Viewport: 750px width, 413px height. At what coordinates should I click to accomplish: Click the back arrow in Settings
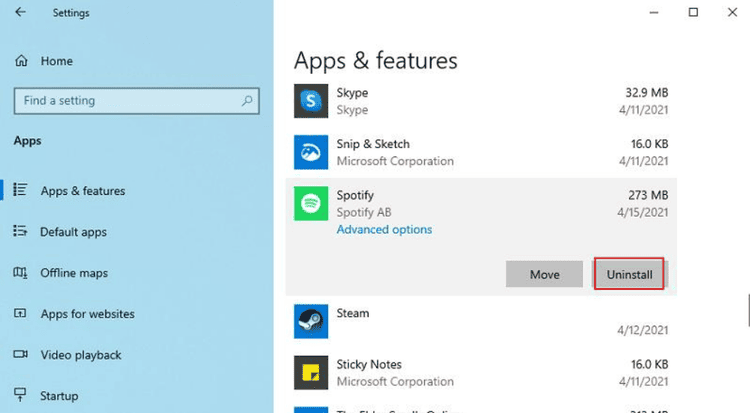(20, 12)
